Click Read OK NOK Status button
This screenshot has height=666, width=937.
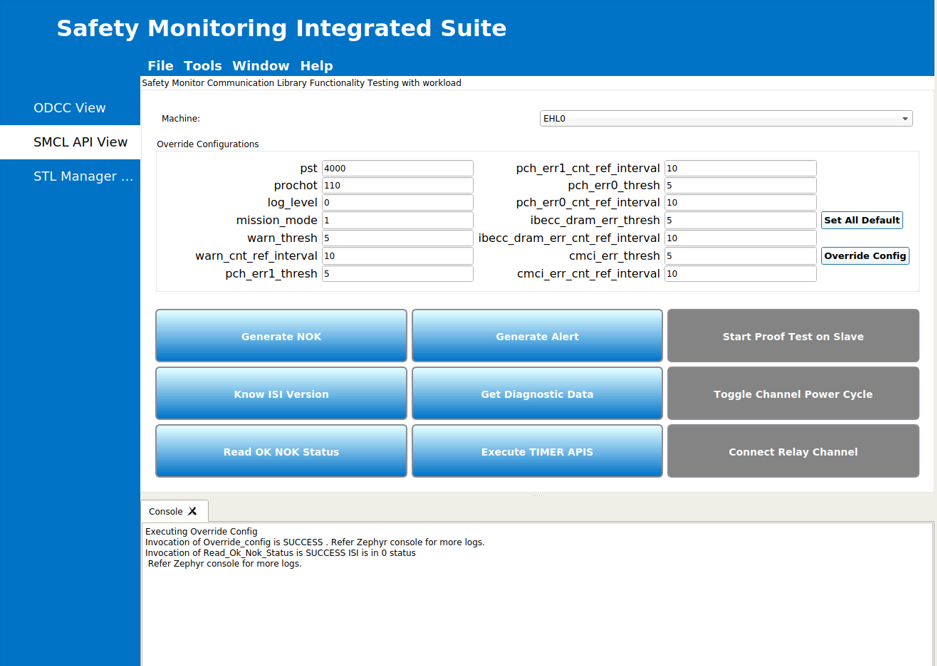click(281, 452)
